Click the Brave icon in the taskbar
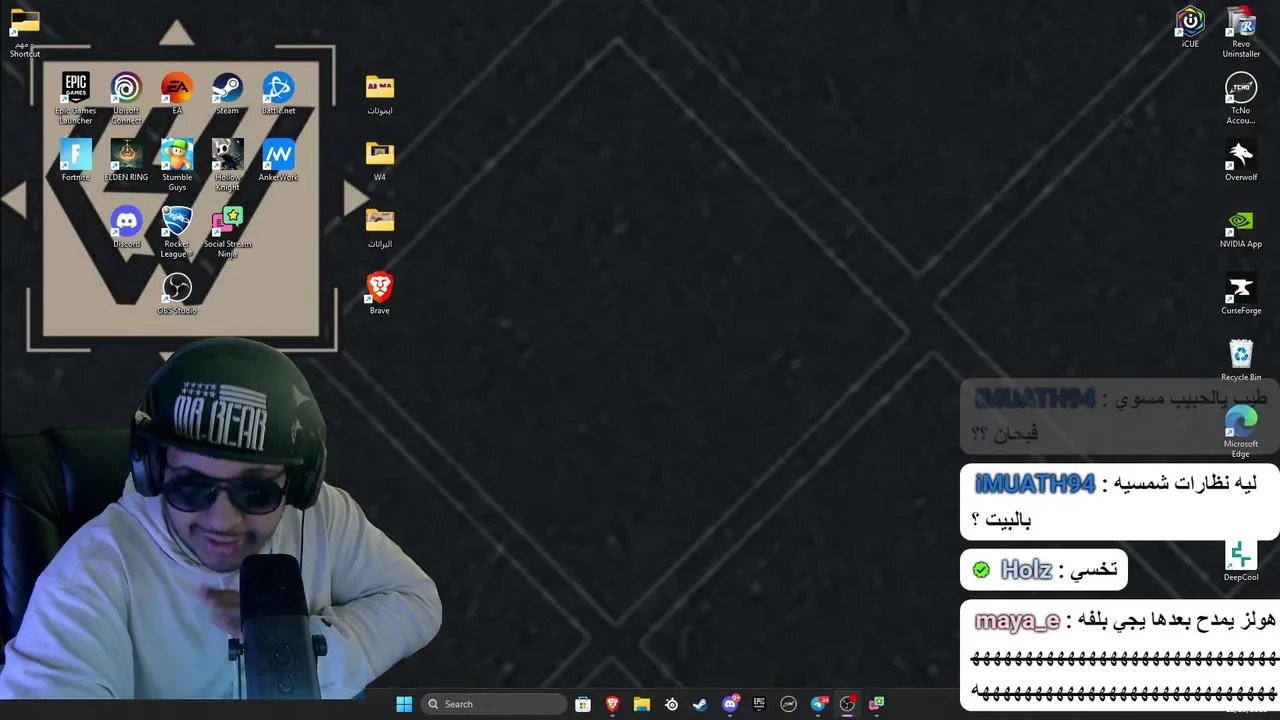Screen dimensions: 1280x720 tap(612, 704)
